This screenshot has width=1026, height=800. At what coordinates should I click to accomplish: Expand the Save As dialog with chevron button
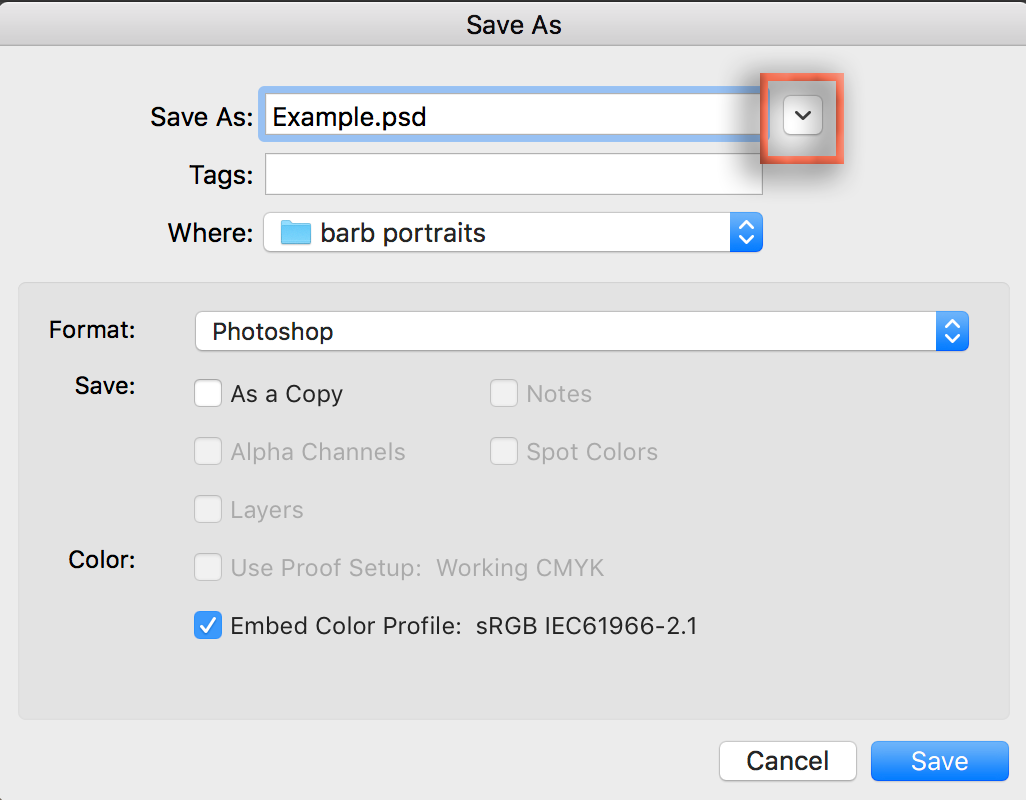click(x=802, y=117)
